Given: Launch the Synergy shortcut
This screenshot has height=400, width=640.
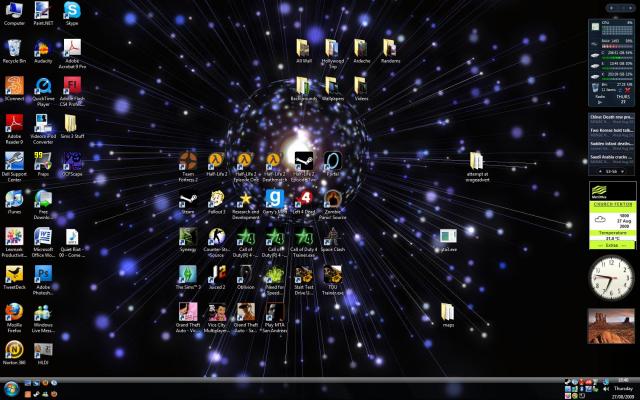Looking at the screenshot, I should (188, 239).
